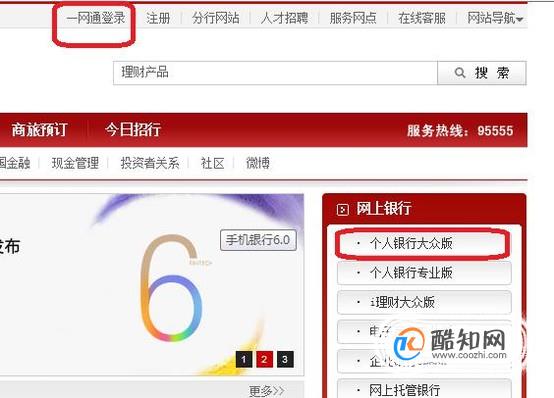Open the 人才招聘 recruitment page
This screenshot has height=398, width=554.
(284, 18)
